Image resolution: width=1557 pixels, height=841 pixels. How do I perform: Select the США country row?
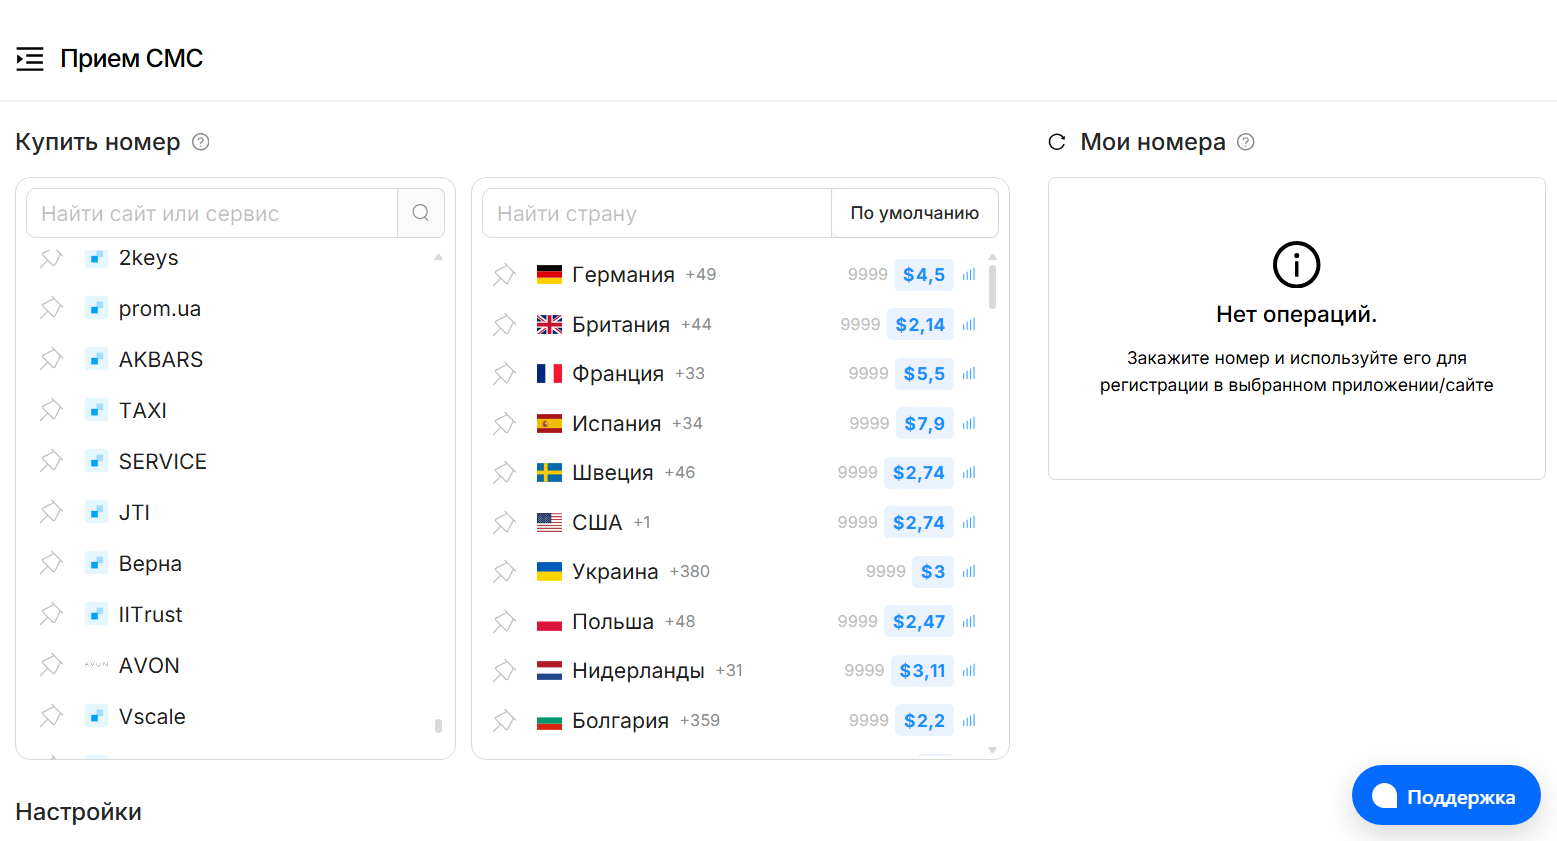click(597, 522)
